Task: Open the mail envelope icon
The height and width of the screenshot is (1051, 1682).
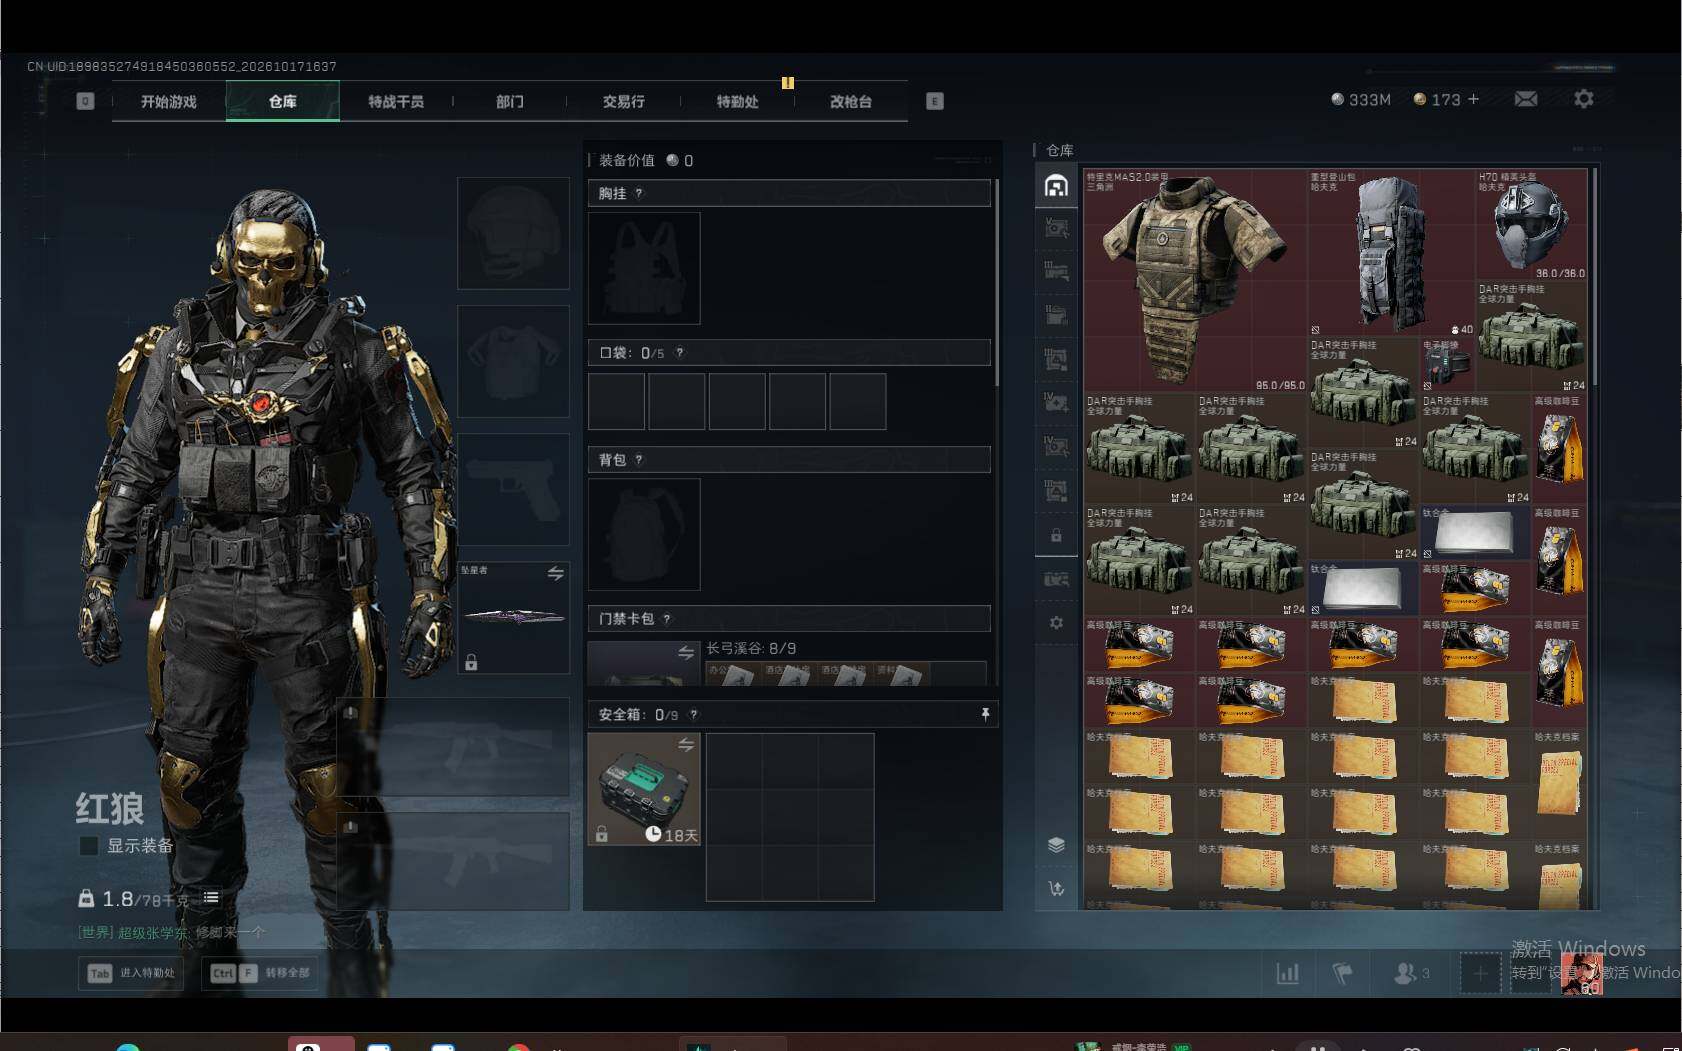Action: (1526, 99)
